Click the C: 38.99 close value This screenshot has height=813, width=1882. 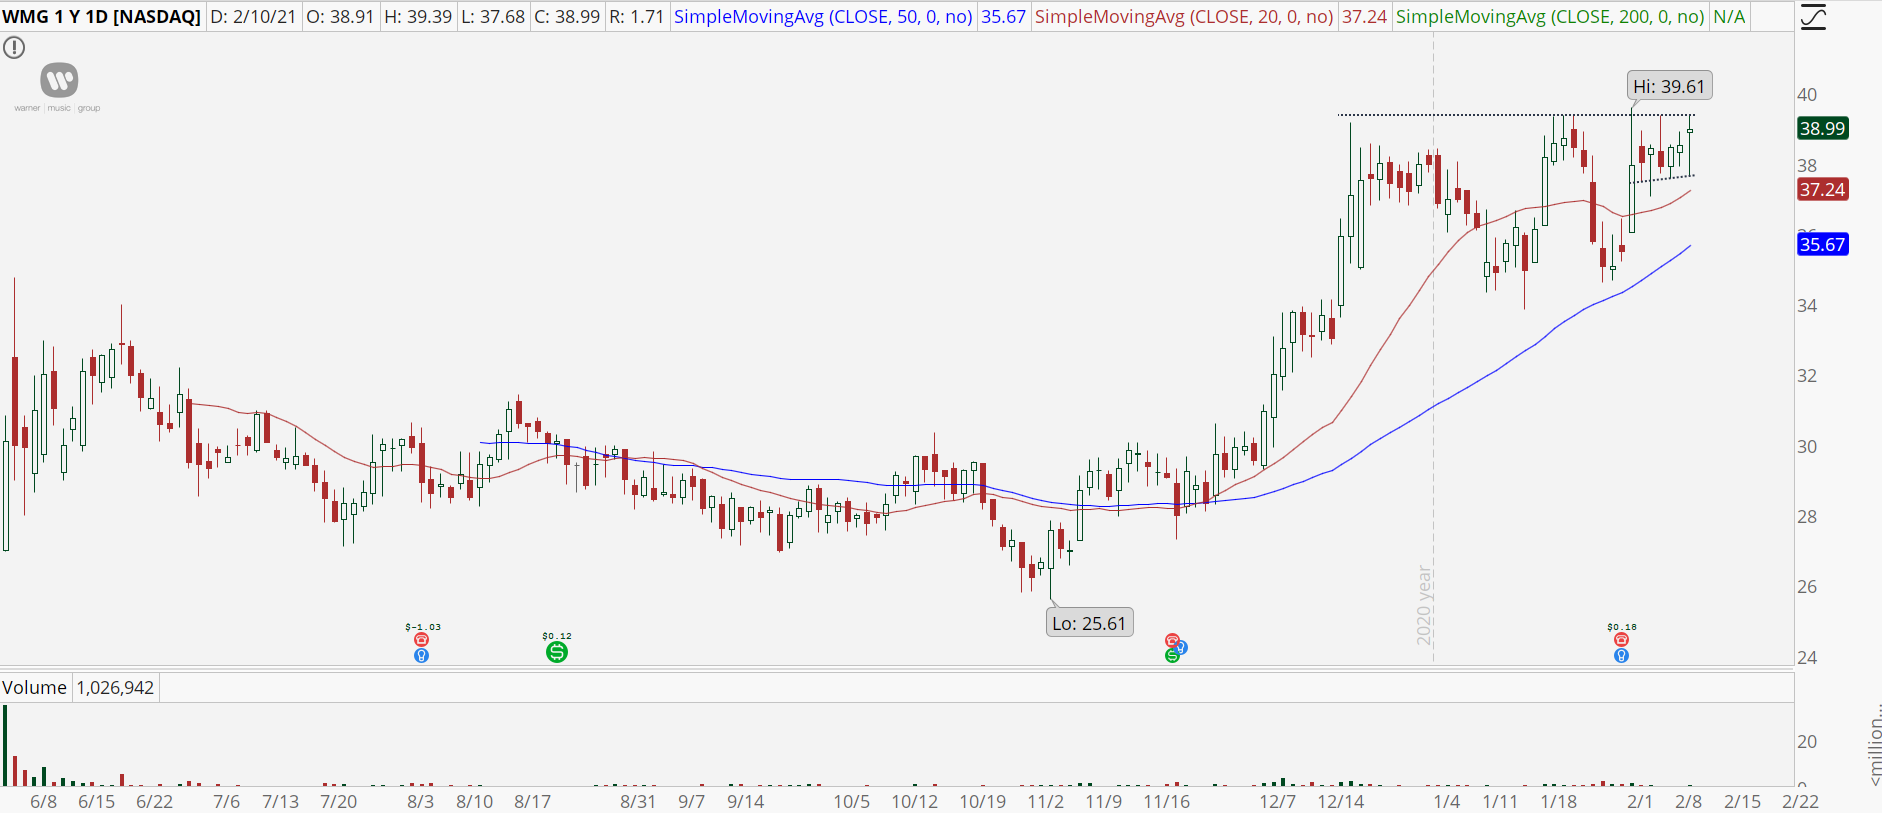coord(567,17)
